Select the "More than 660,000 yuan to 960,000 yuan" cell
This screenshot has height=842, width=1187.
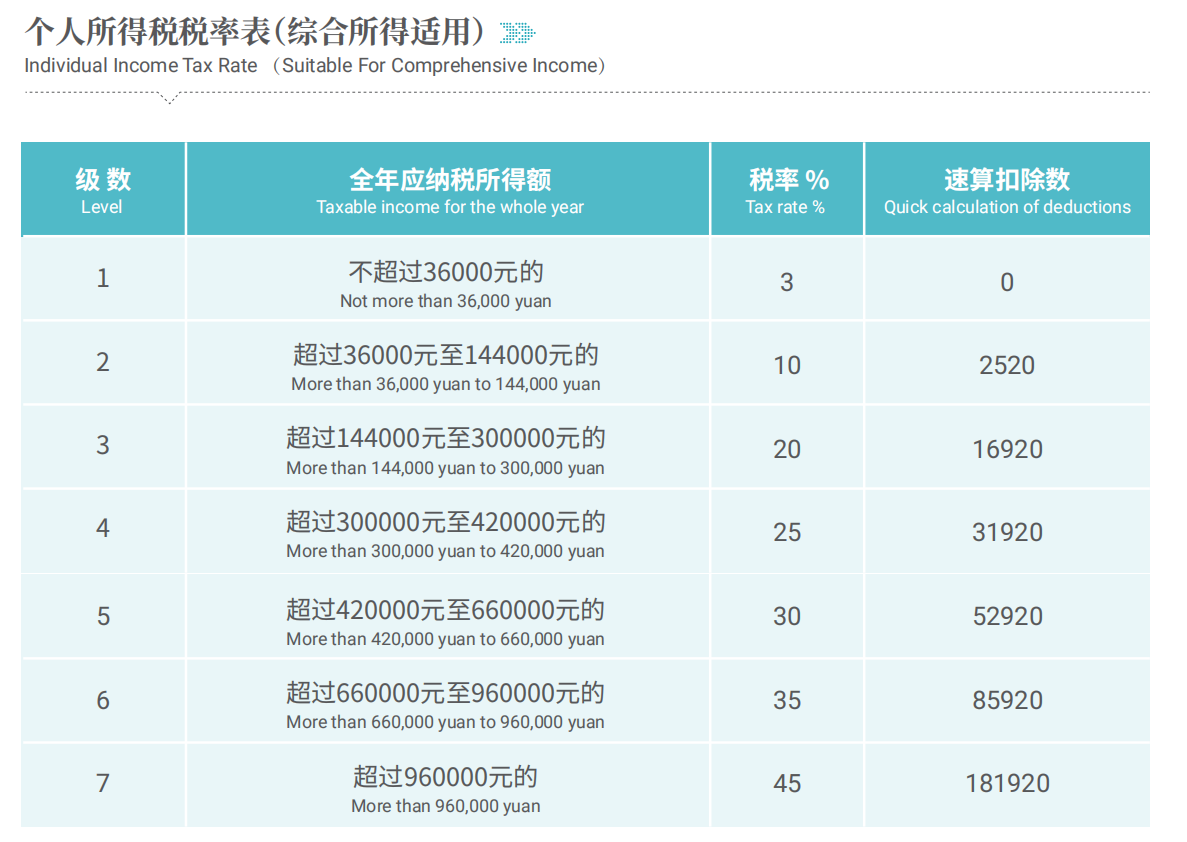(x=446, y=706)
